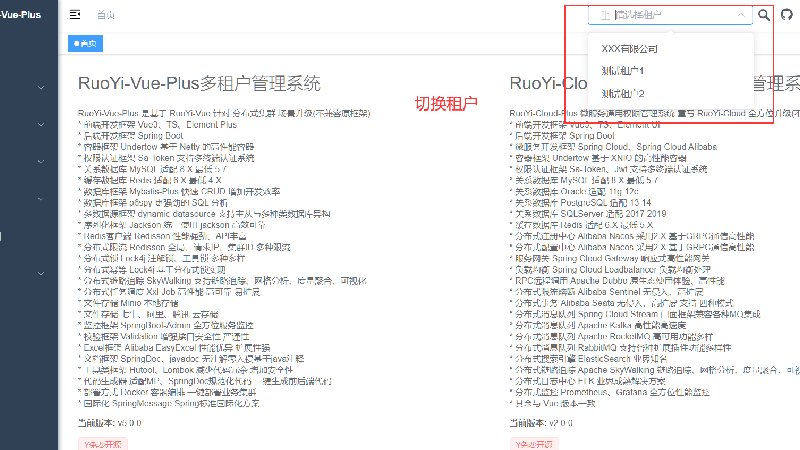The width and height of the screenshot is (800, 450).
Task: Click "Sa-Token" line in RuoYi-Vue-Plus list
Action: pos(166,158)
